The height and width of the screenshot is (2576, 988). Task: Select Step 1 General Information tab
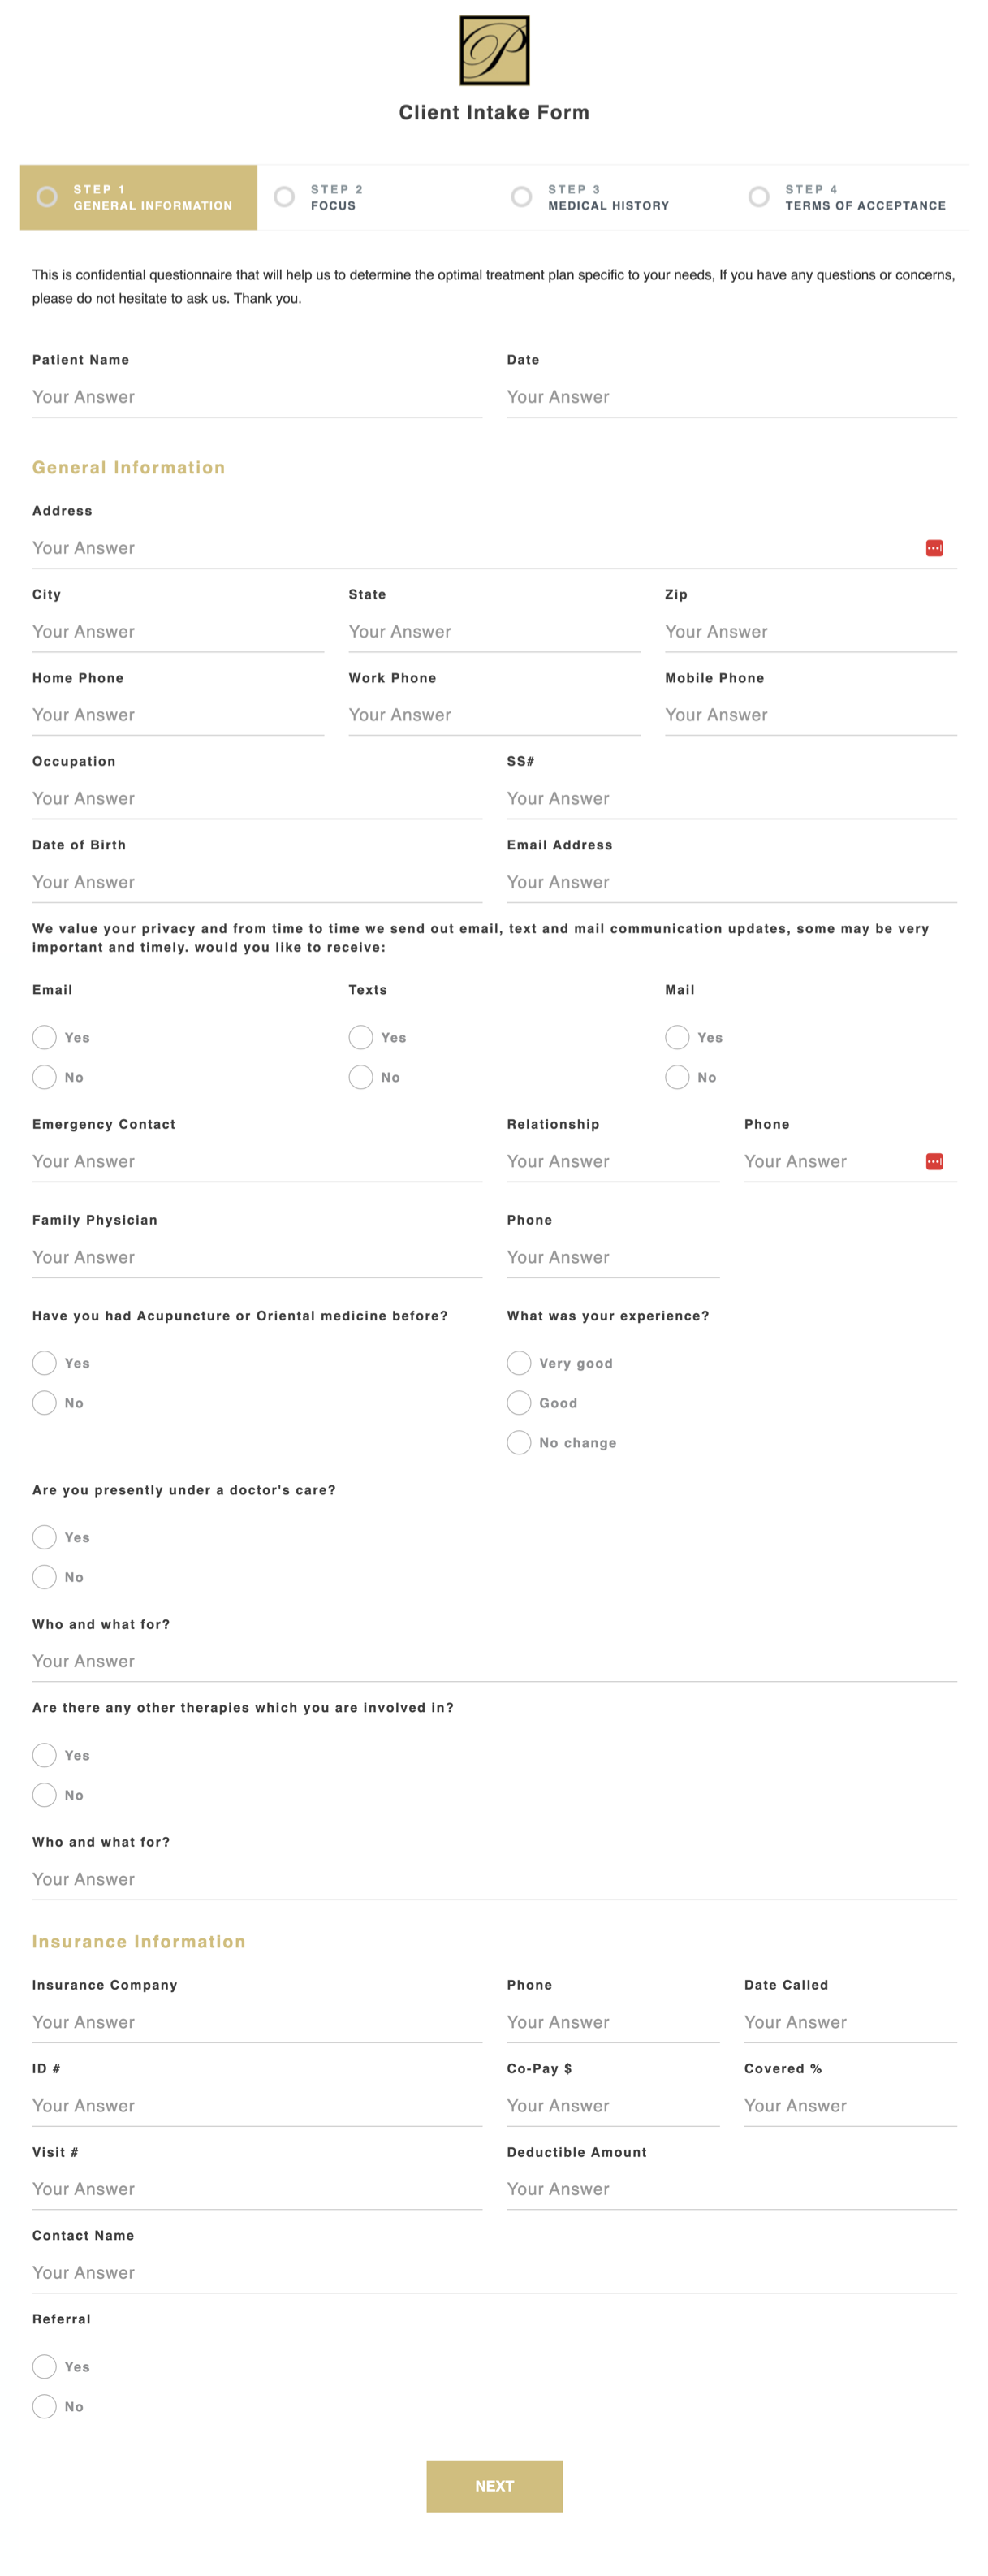[x=139, y=197]
